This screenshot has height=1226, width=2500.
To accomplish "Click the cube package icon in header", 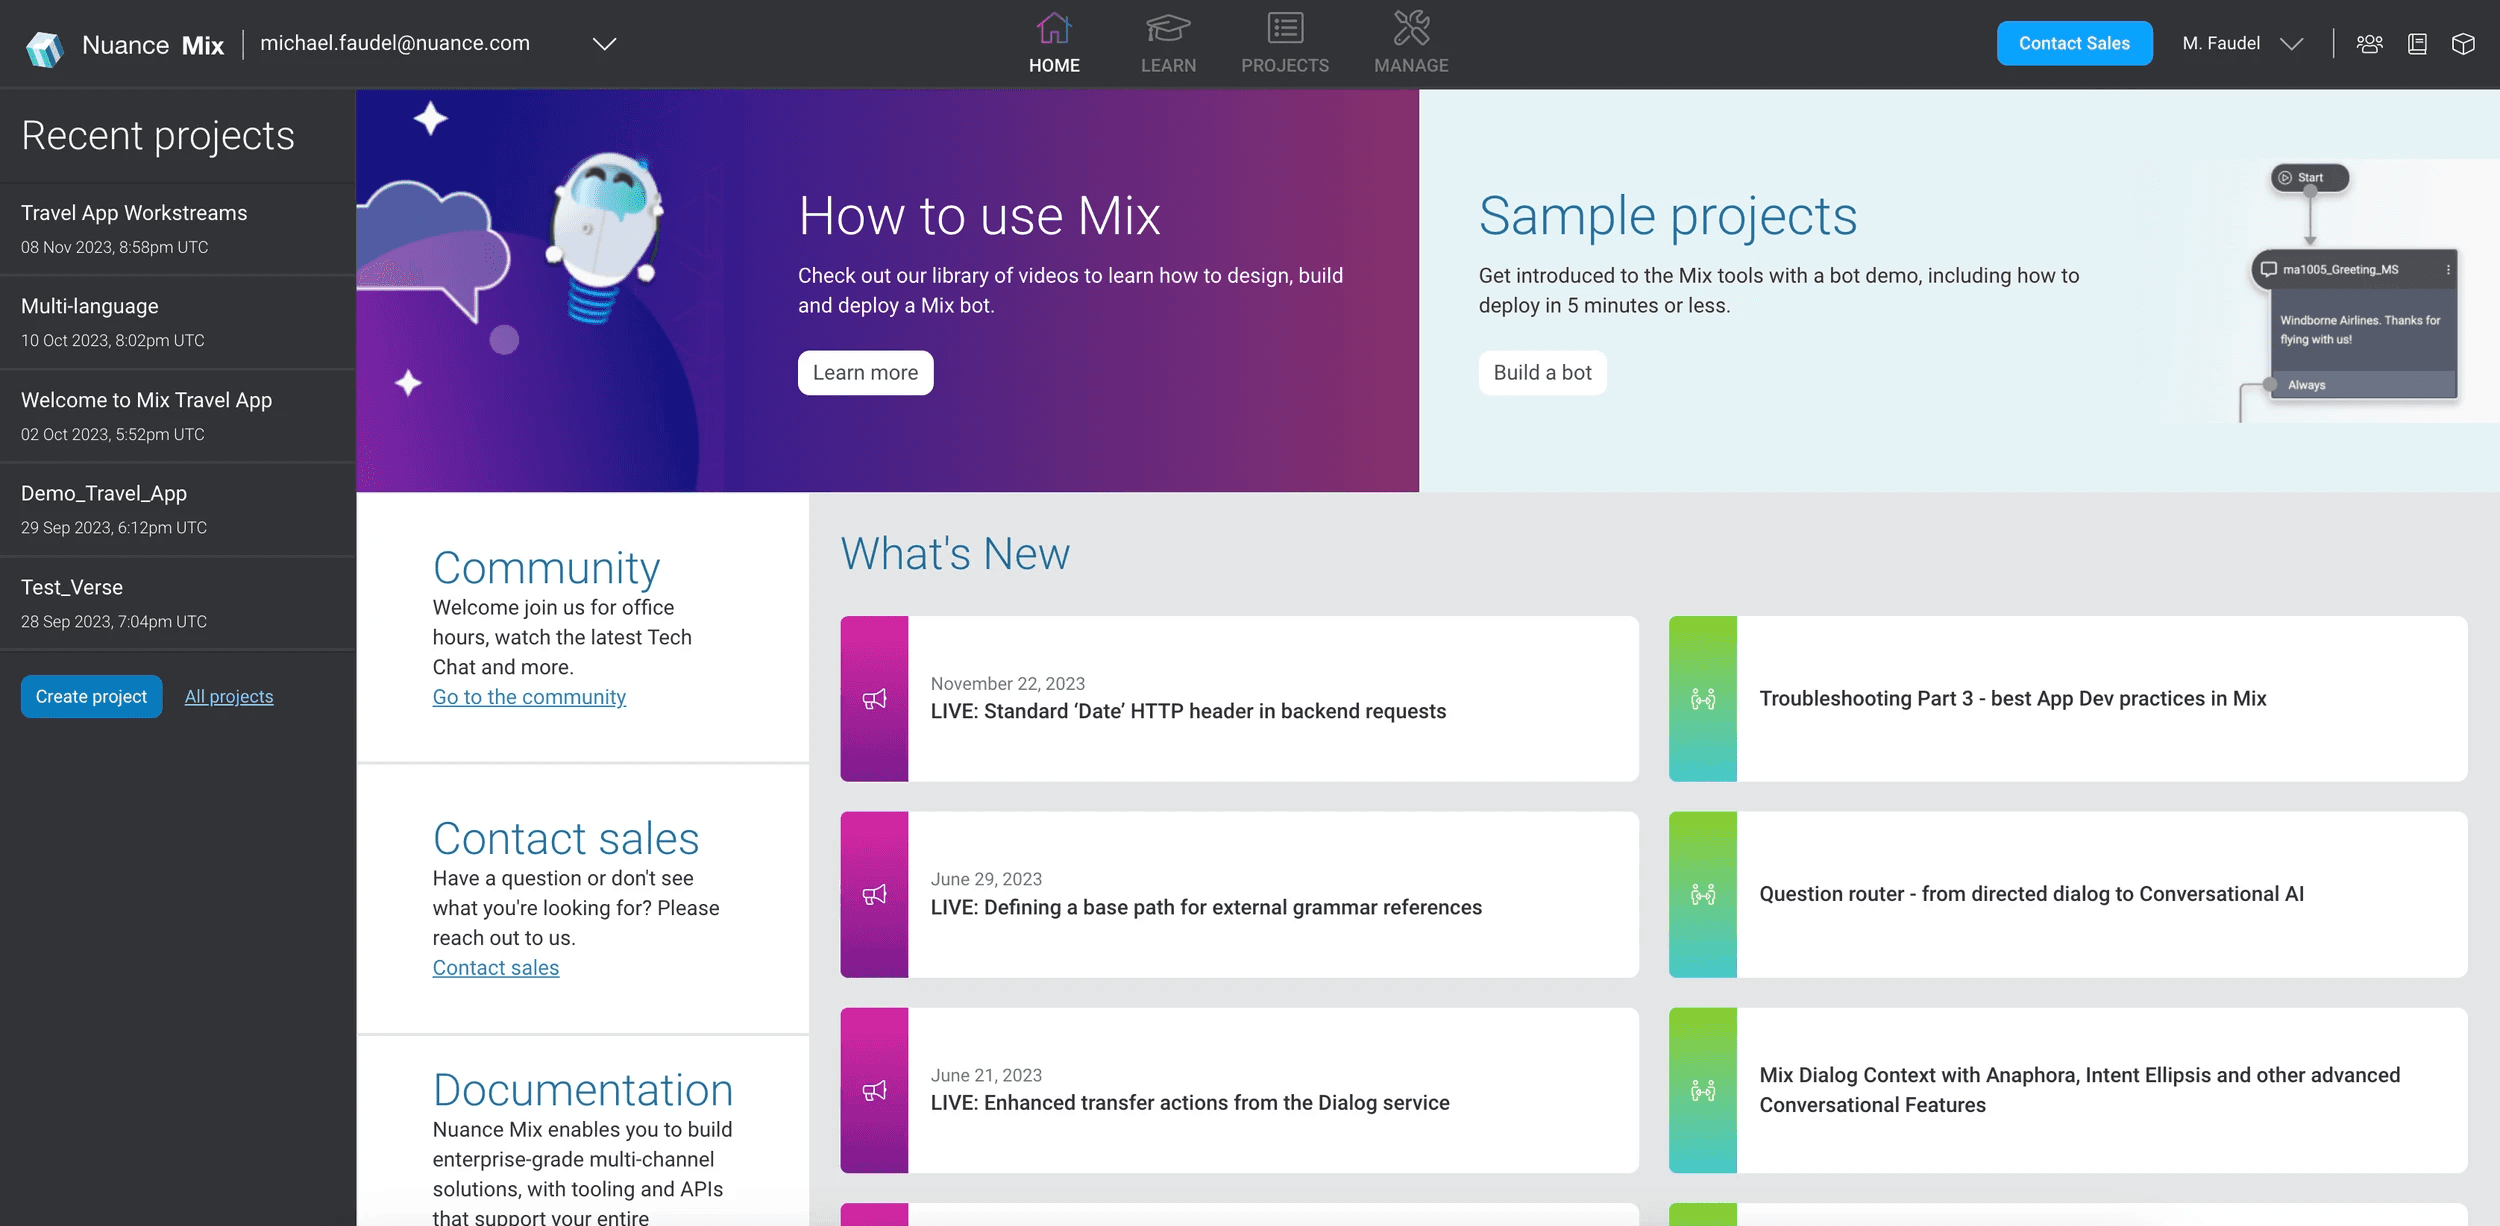I will point(2463,44).
